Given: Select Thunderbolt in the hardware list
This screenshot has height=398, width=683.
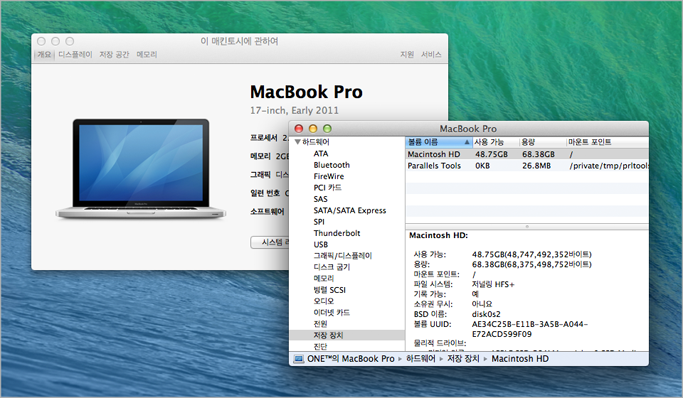Looking at the screenshot, I should [x=337, y=233].
